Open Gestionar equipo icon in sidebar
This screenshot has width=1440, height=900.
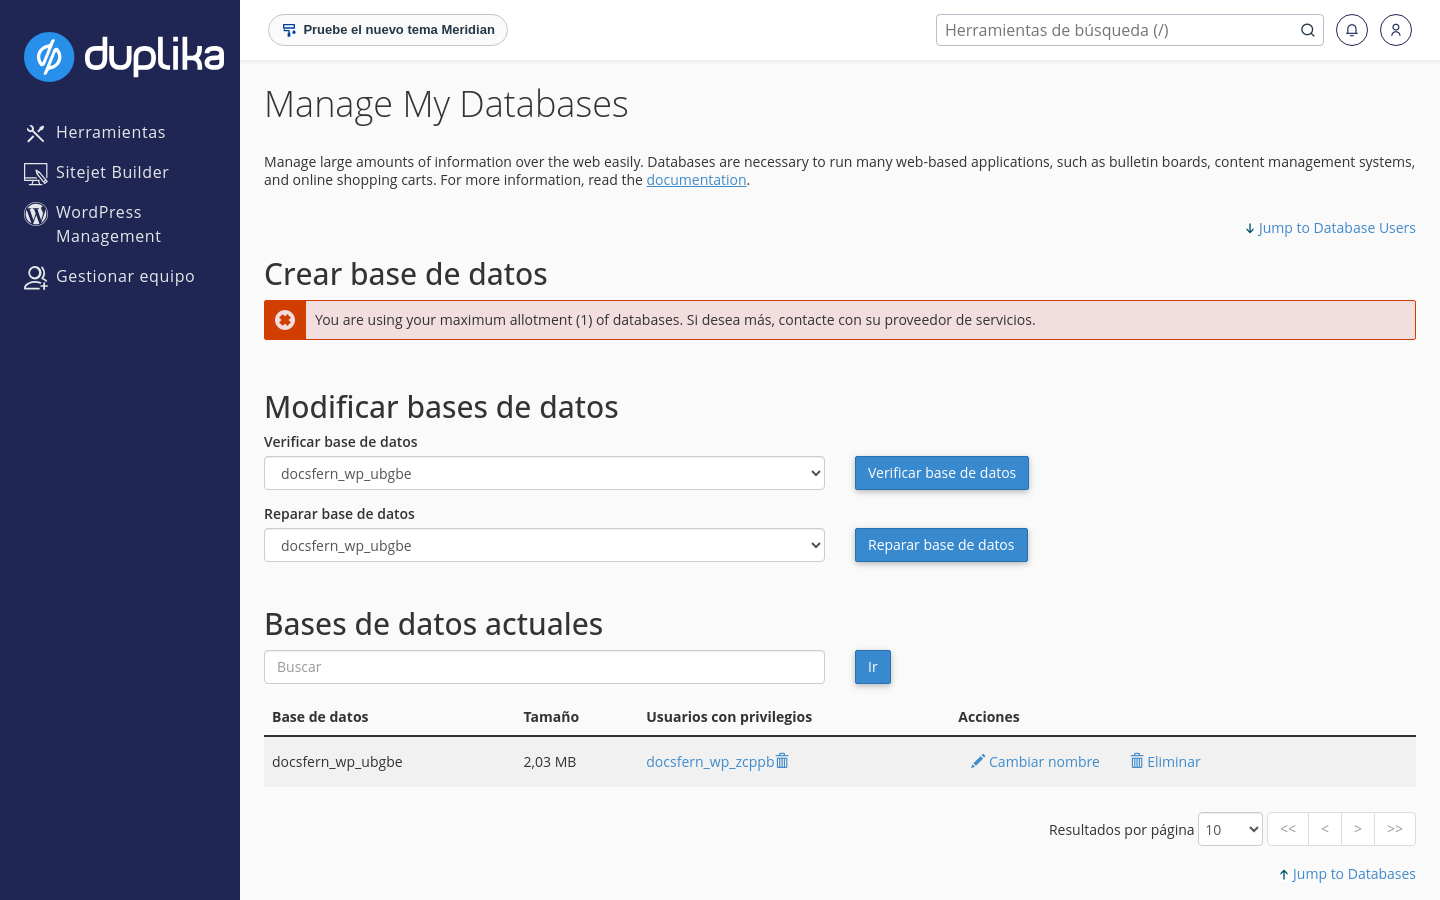pyautogui.click(x=36, y=278)
